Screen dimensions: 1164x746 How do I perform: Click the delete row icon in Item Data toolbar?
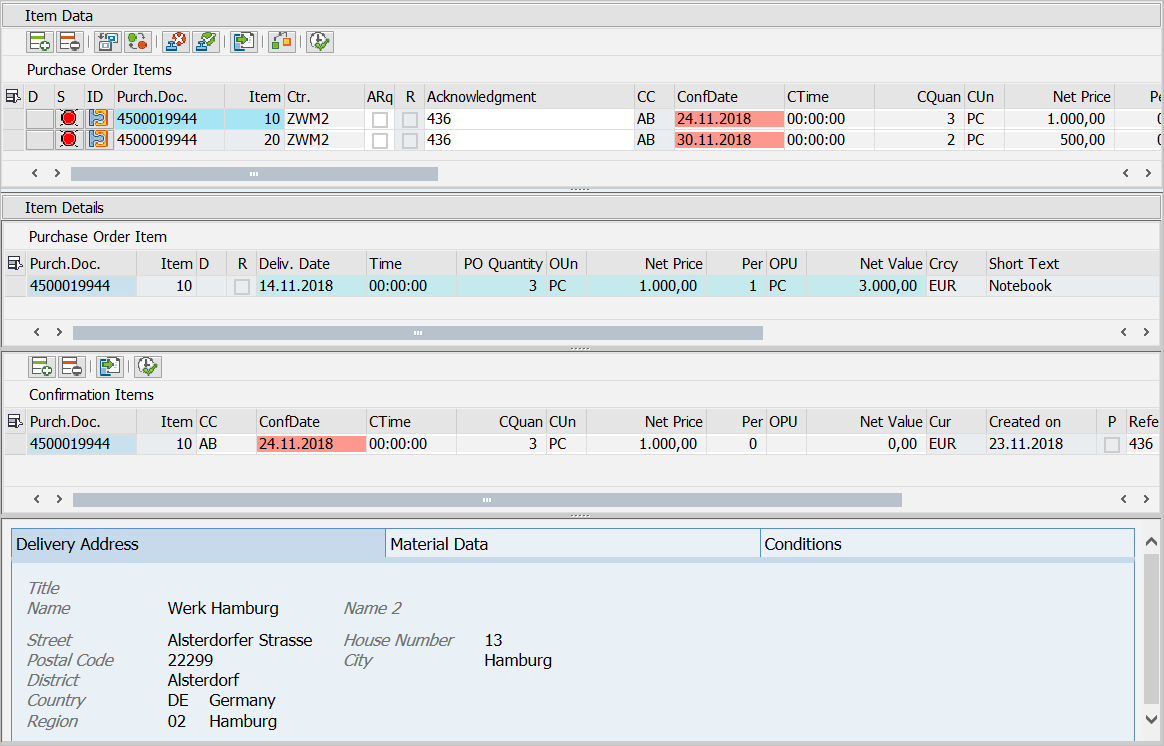pos(70,41)
